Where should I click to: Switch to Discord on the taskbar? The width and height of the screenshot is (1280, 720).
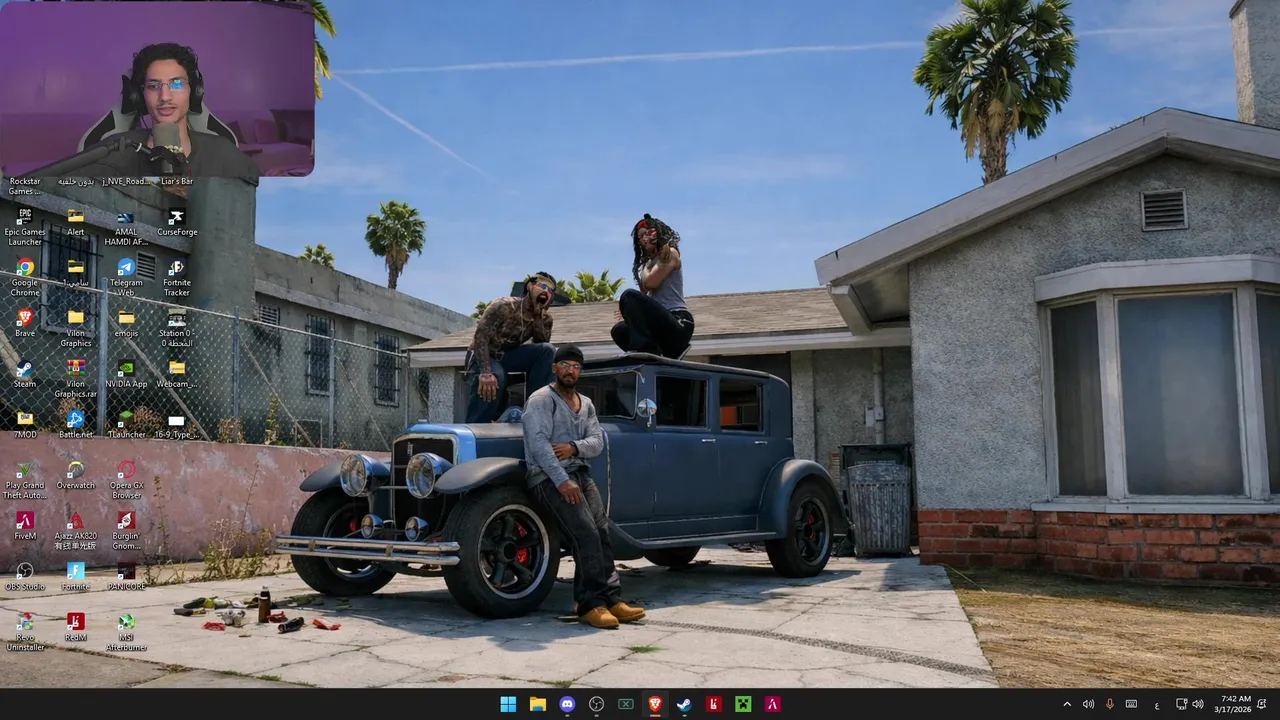tap(567, 704)
